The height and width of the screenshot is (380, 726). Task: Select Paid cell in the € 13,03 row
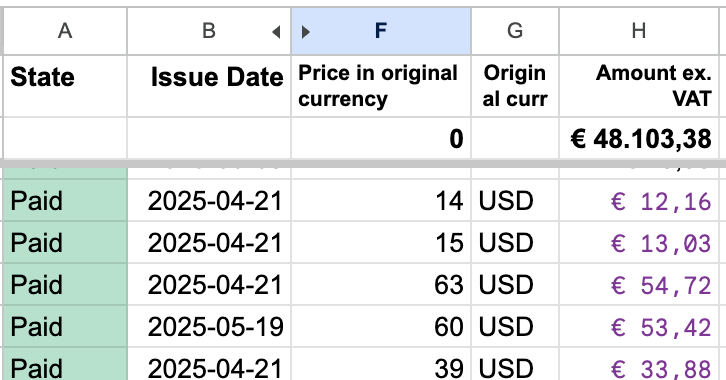pos(65,242)
